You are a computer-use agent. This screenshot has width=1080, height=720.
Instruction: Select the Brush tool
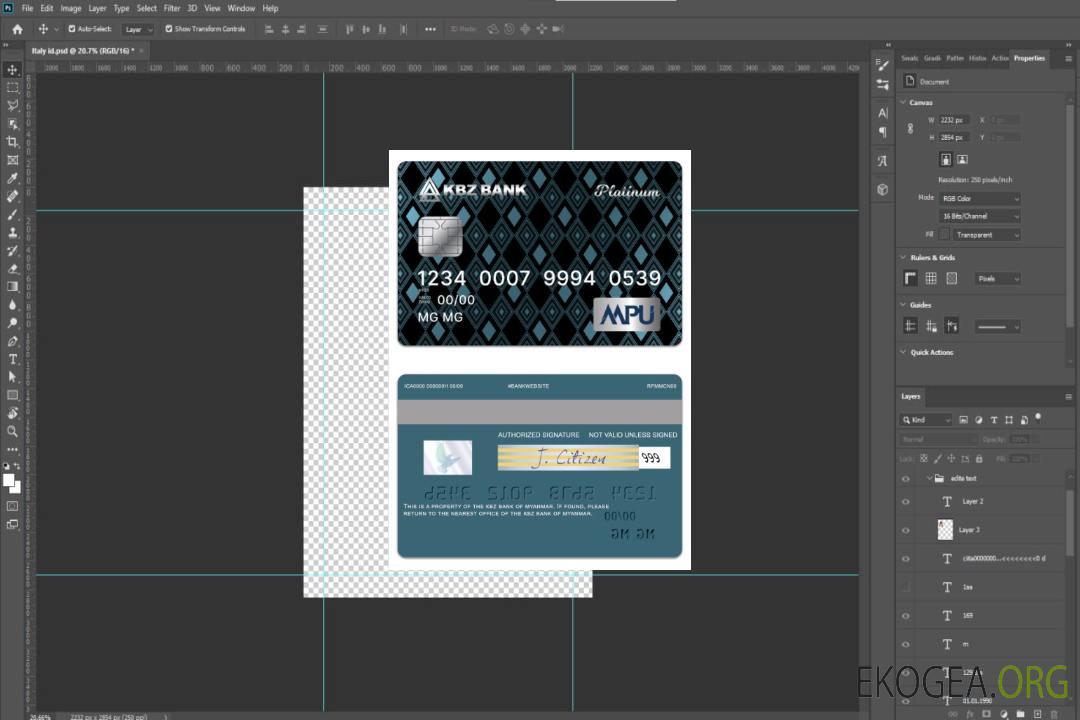(12, 214)
